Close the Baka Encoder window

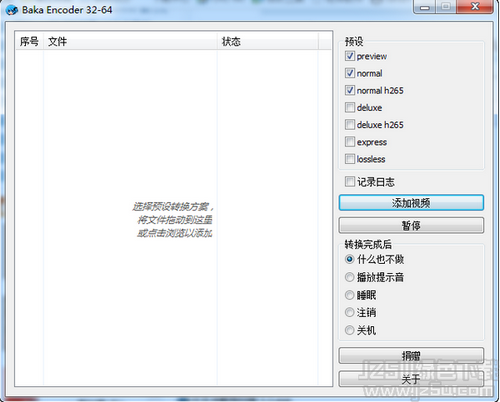point(475,7)
